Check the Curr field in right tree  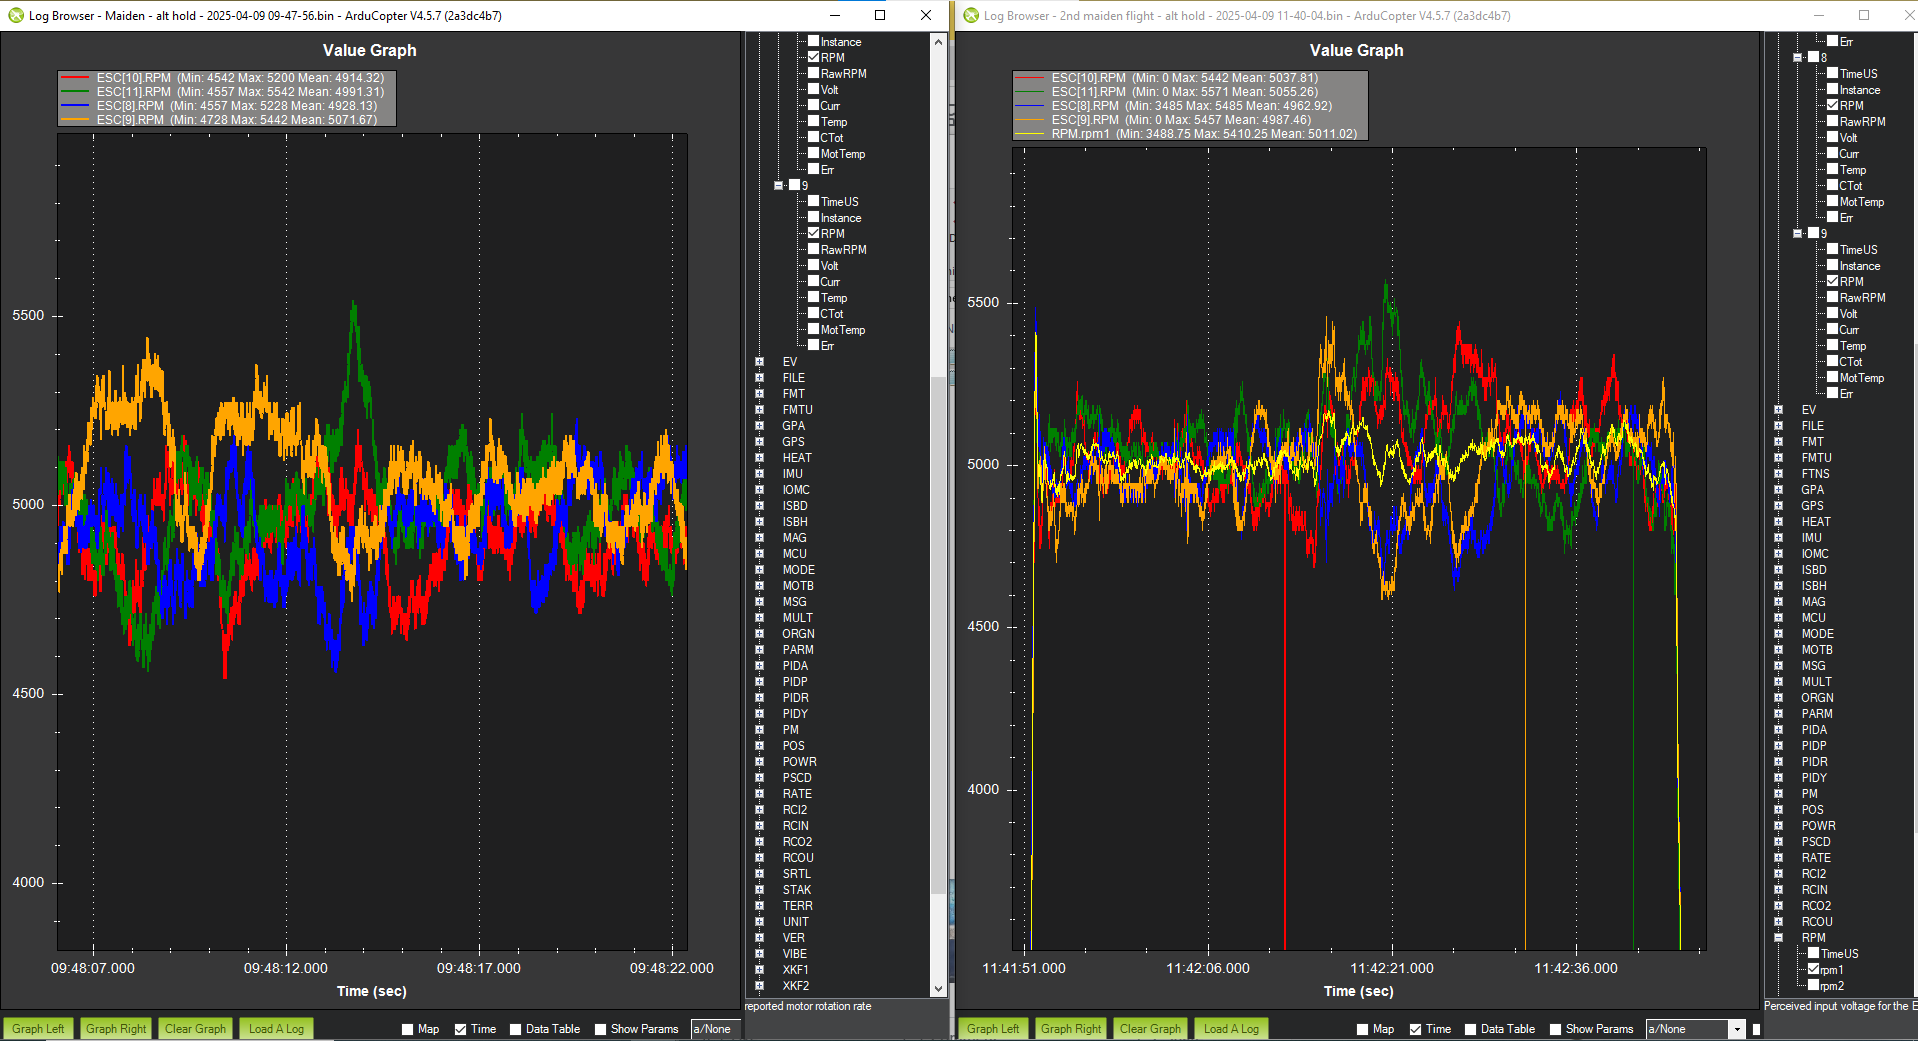(1834, 153)
